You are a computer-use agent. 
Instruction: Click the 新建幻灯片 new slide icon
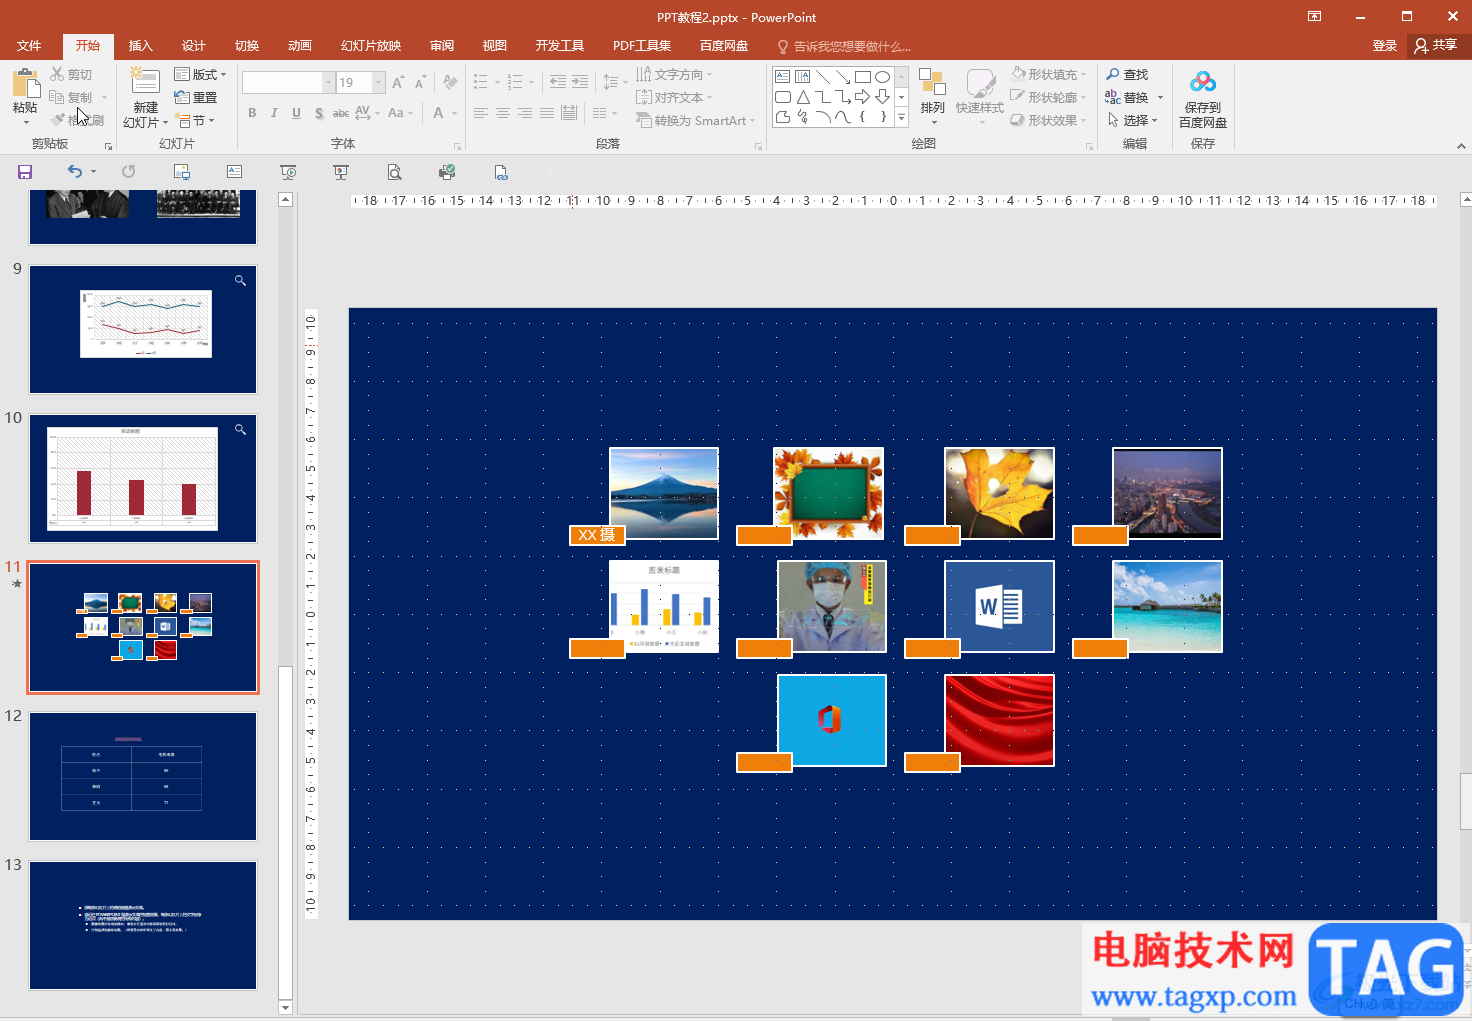(145, 82)
